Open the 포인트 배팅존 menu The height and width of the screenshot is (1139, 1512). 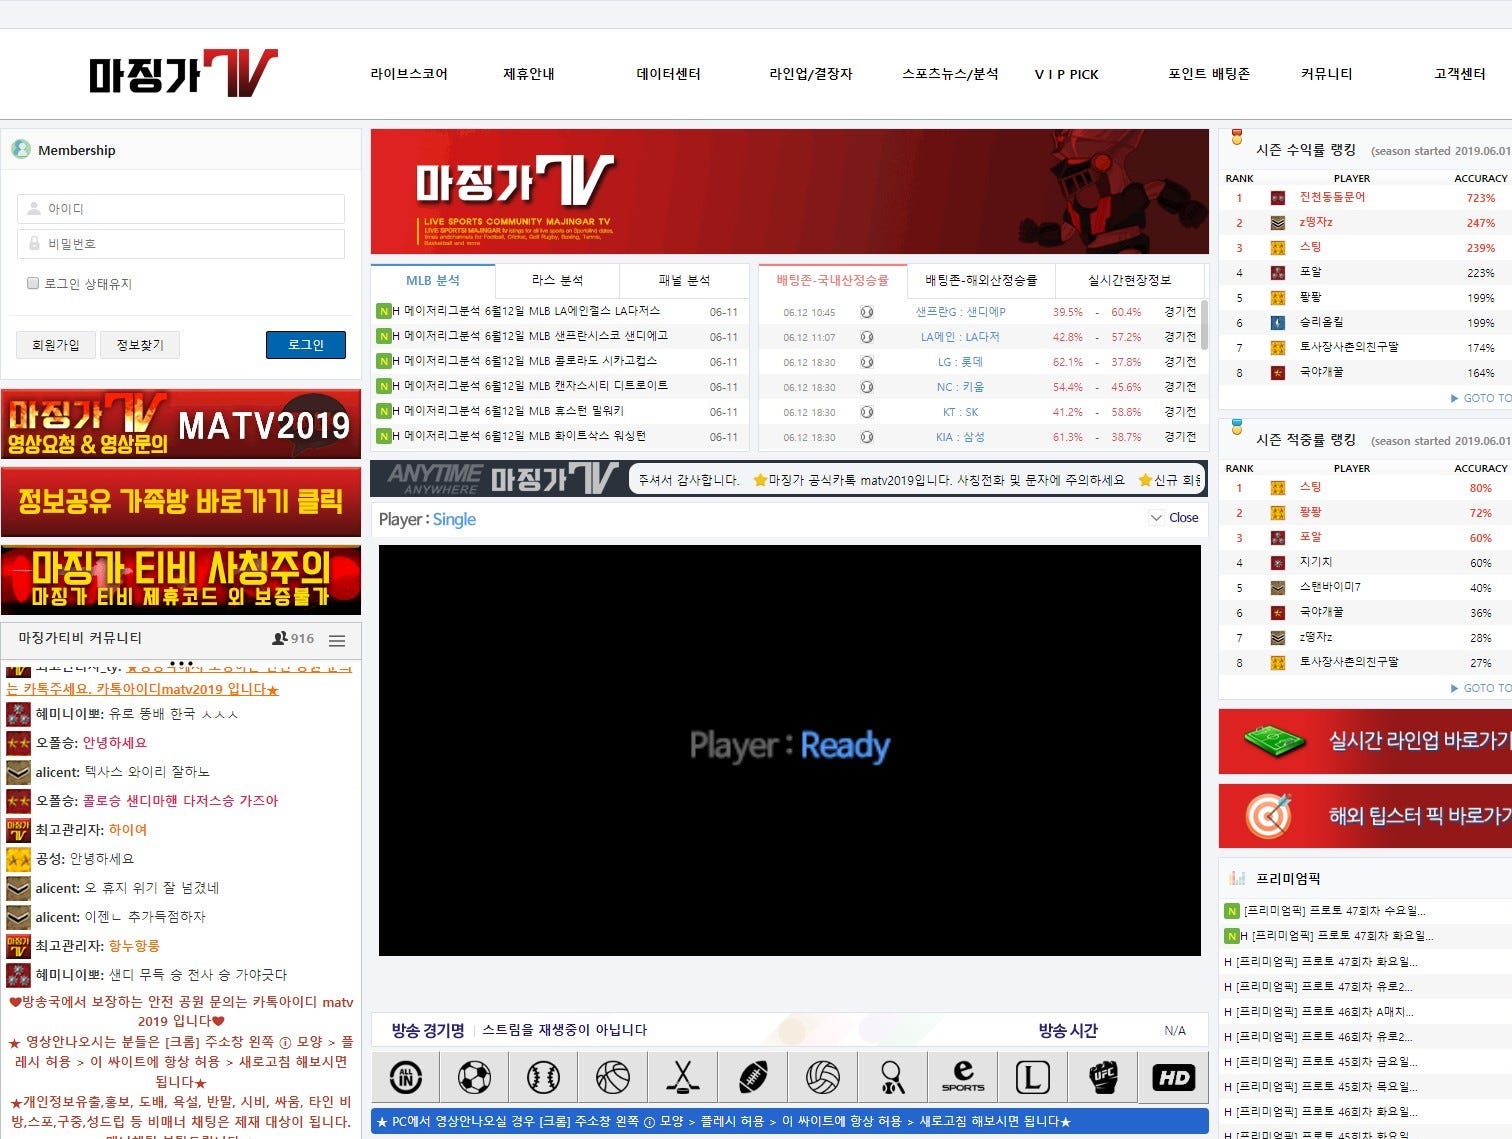1209,74
